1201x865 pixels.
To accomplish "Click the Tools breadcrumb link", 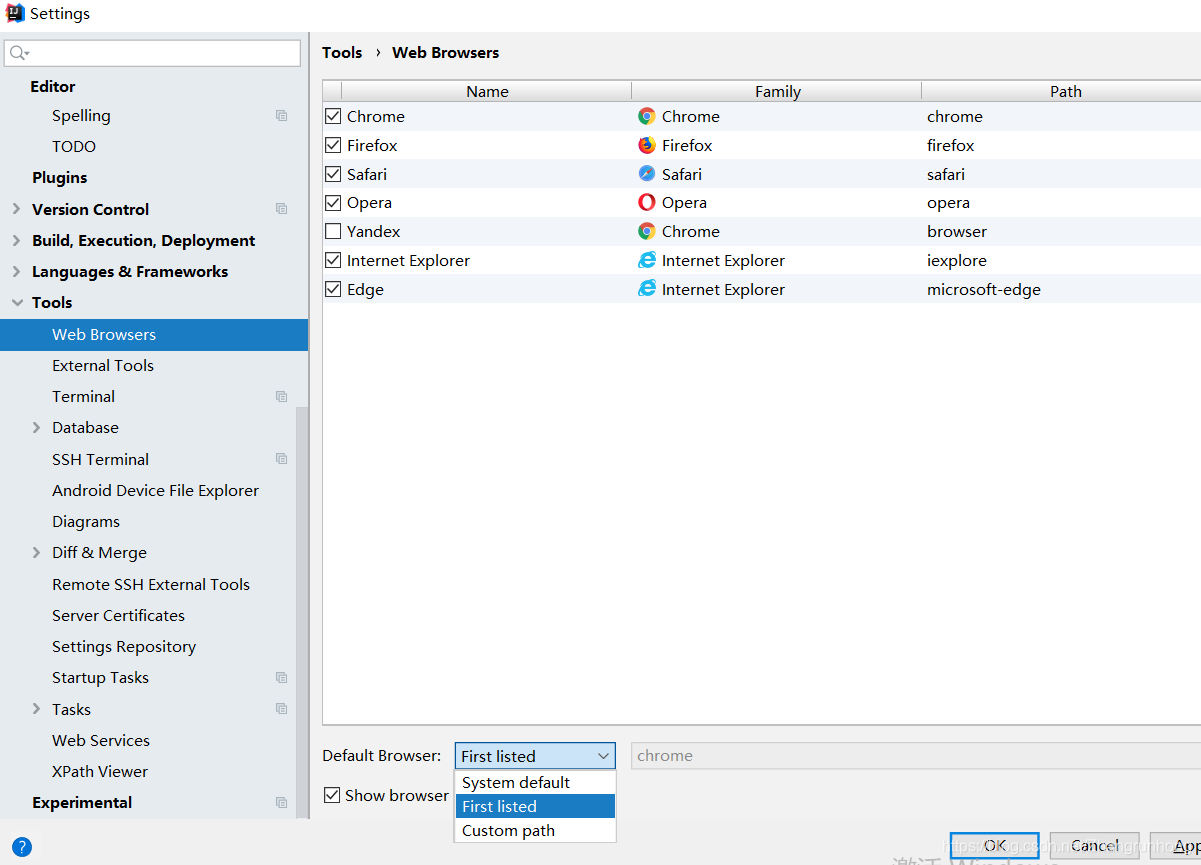I will (342, 52).
